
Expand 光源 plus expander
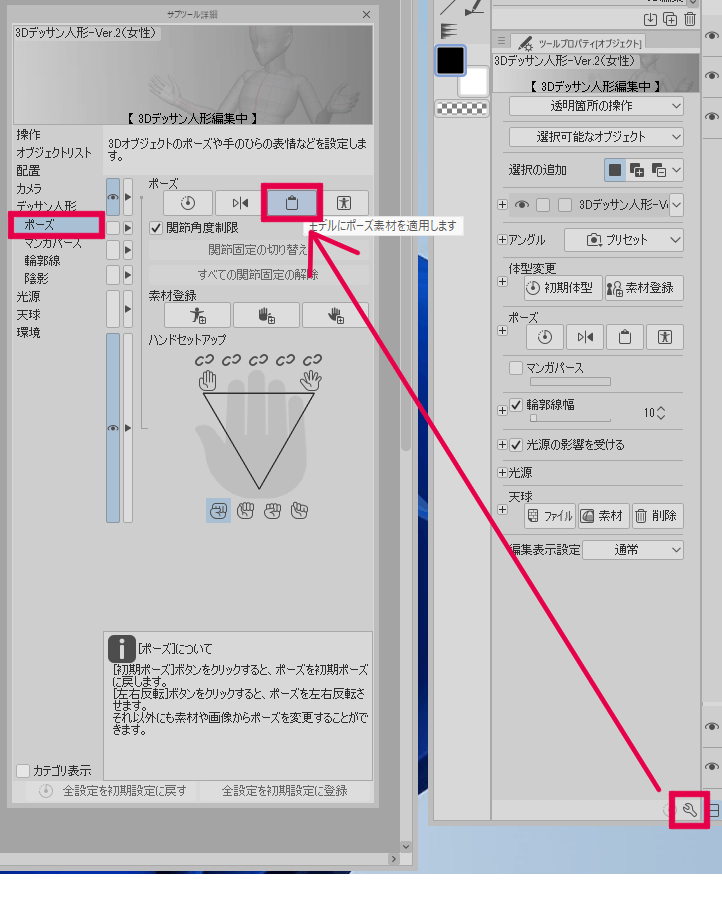click(503, 473)
